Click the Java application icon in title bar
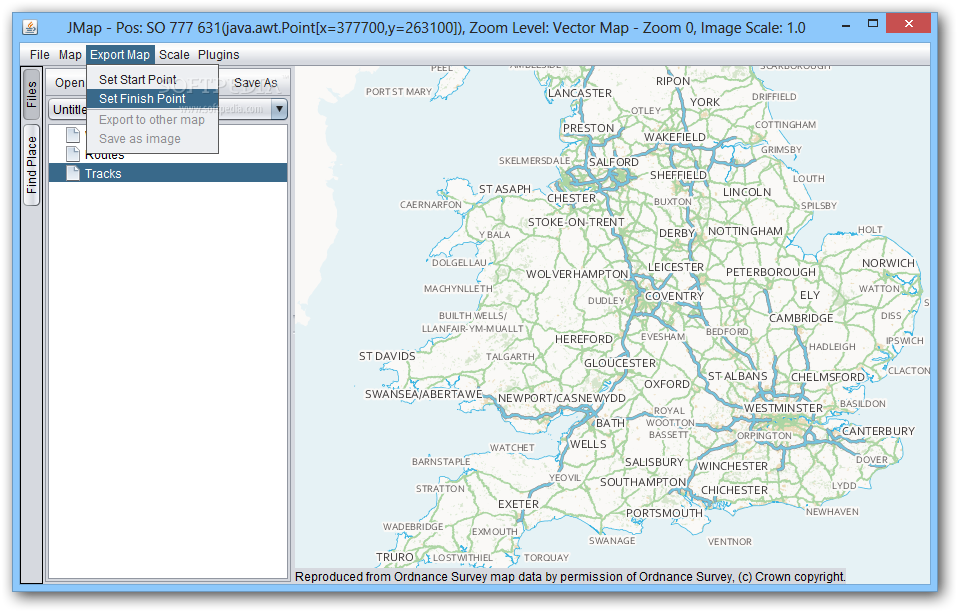The image size is (958, 612). 31,27
